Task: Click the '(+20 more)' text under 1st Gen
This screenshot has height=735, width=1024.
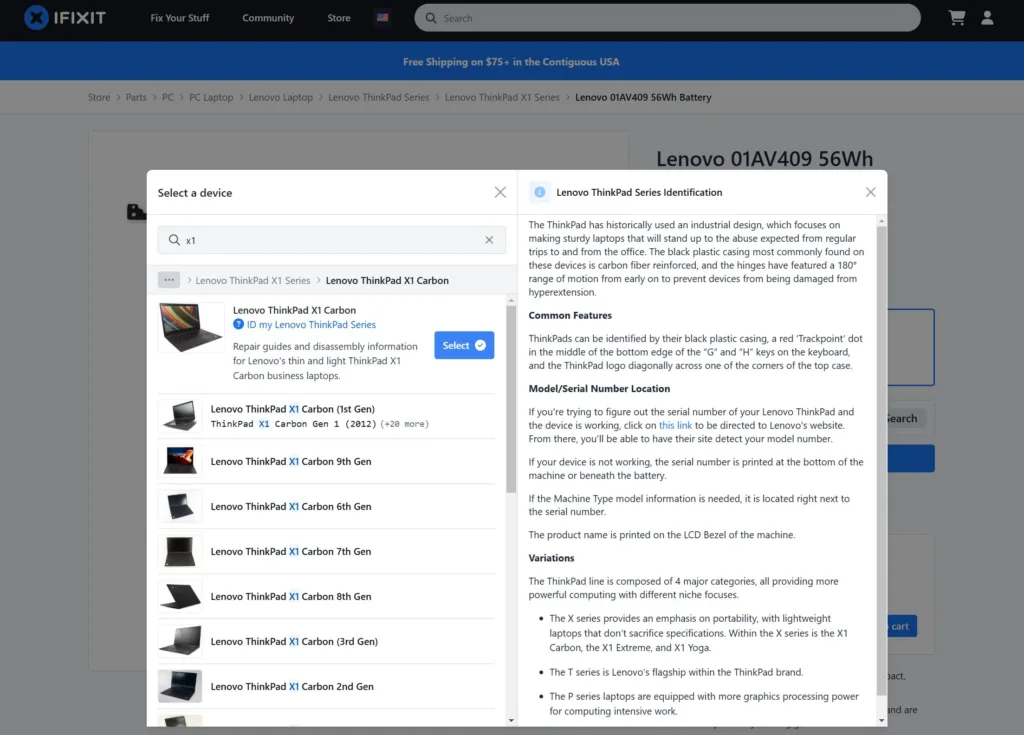Action: [405, 424]
